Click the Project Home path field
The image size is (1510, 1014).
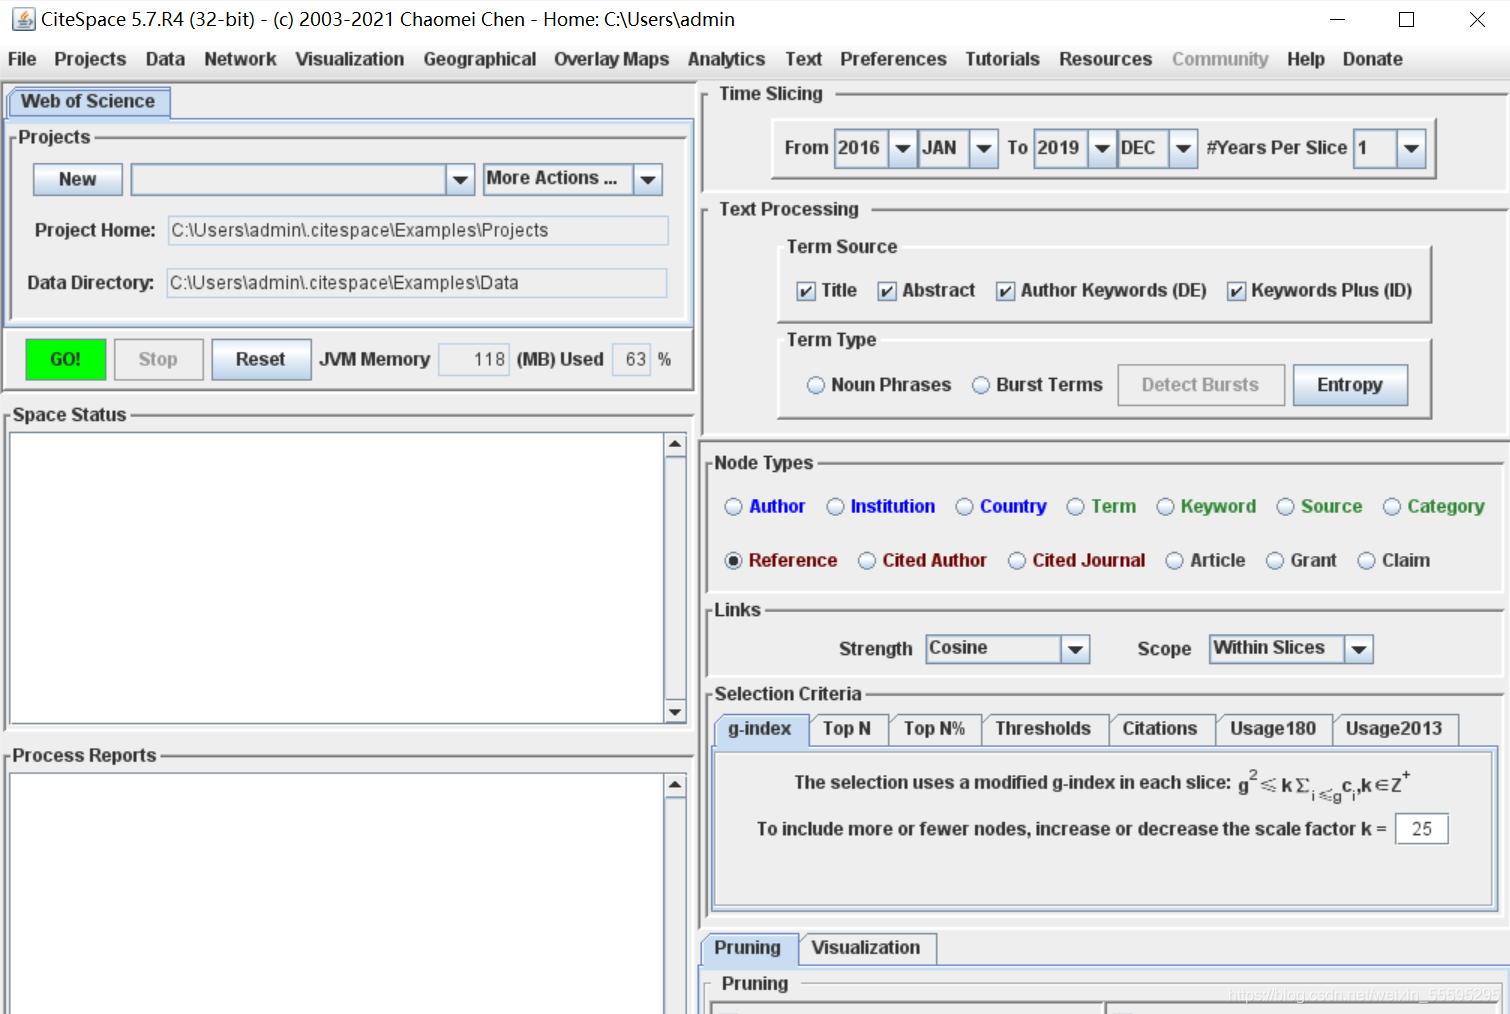pos(418,231)
